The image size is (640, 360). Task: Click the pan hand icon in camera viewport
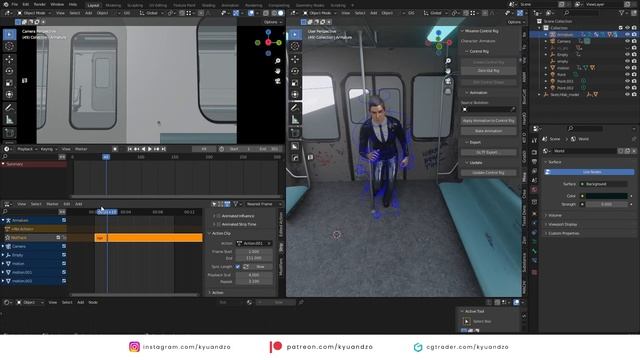coord(278,71)
